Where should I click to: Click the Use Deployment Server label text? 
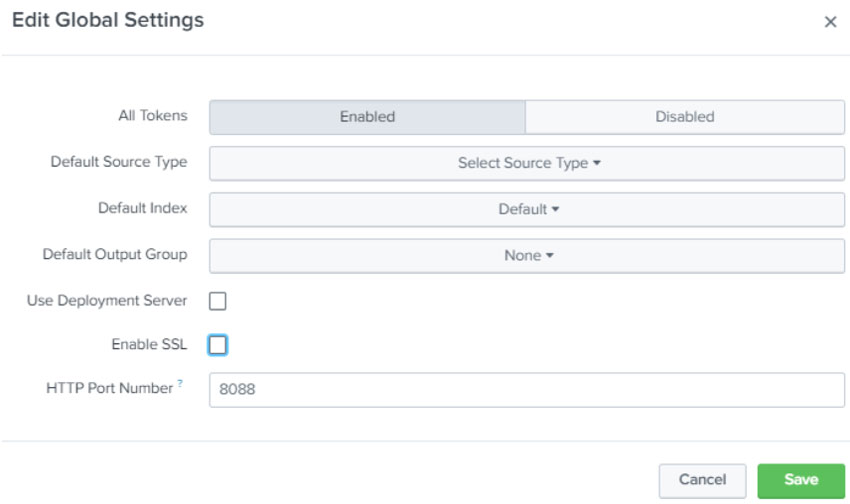tap(107, 301)
